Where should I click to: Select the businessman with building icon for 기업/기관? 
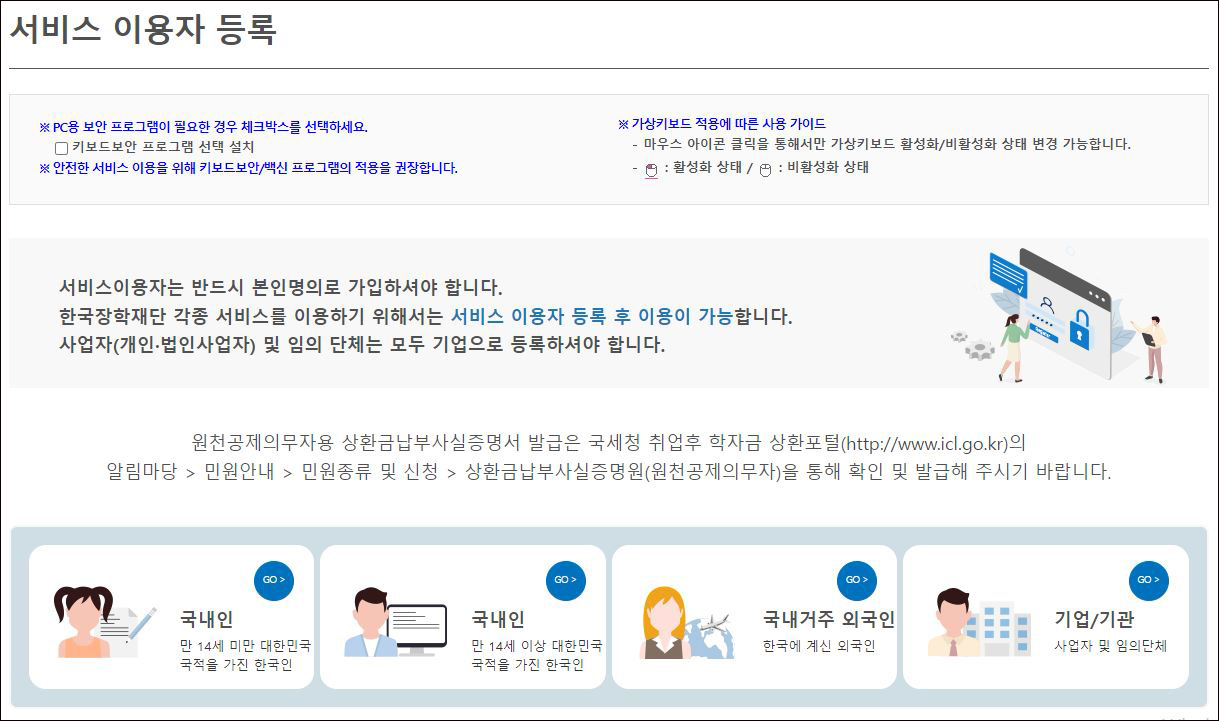(978, 622)
